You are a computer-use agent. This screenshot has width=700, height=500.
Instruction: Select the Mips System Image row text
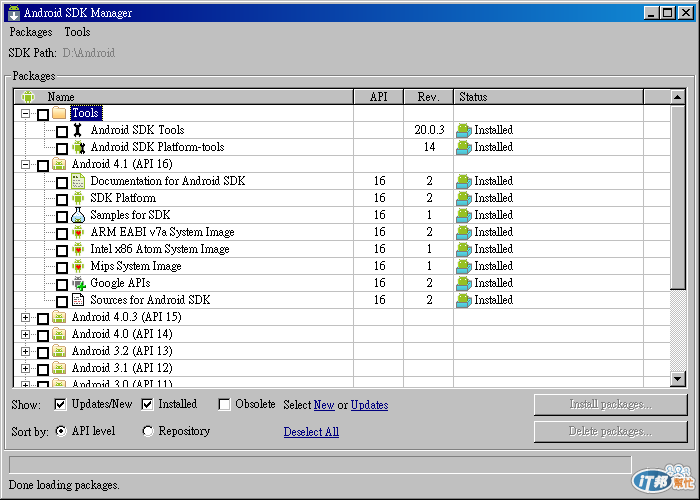(136, 266)
